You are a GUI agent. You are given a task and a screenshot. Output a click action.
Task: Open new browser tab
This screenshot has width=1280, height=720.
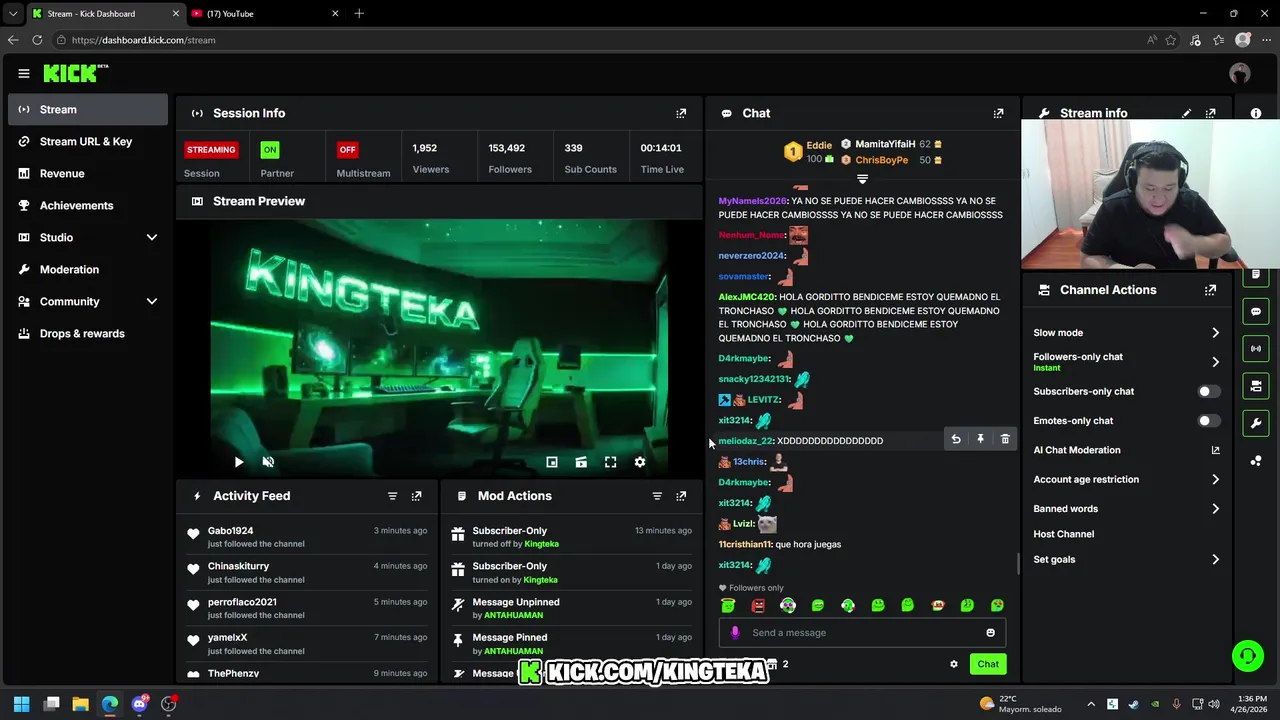(359, 14)
